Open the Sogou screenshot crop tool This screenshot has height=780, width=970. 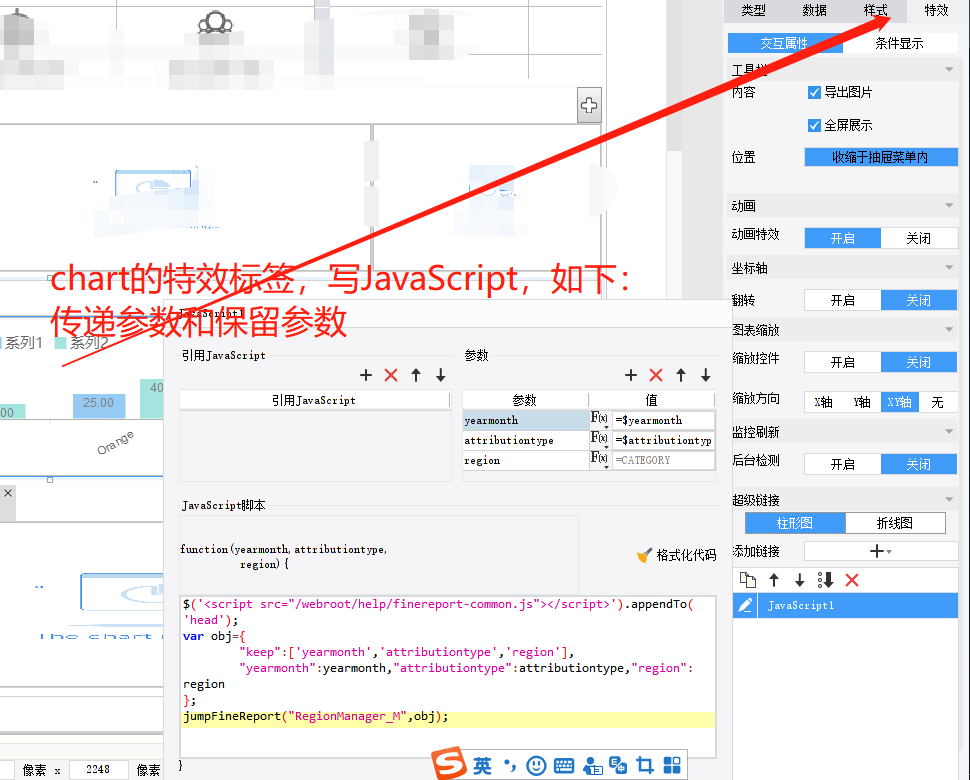click(645, 766)
